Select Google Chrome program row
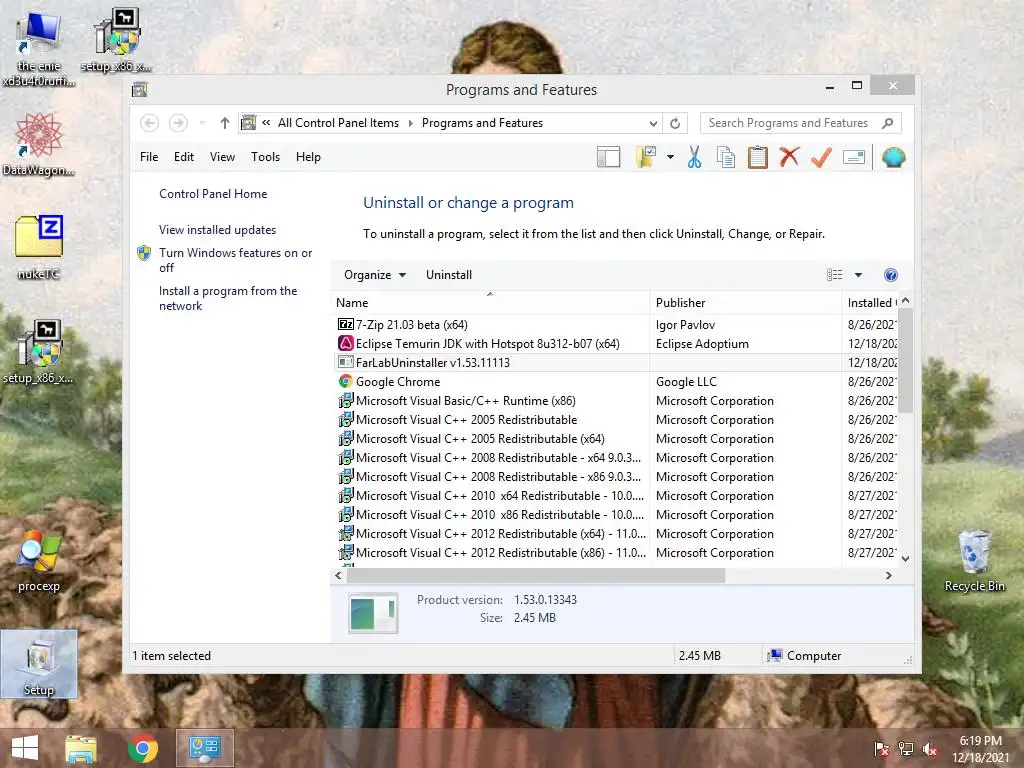This screenshot has width=1024, height=768. coord(614,381)
